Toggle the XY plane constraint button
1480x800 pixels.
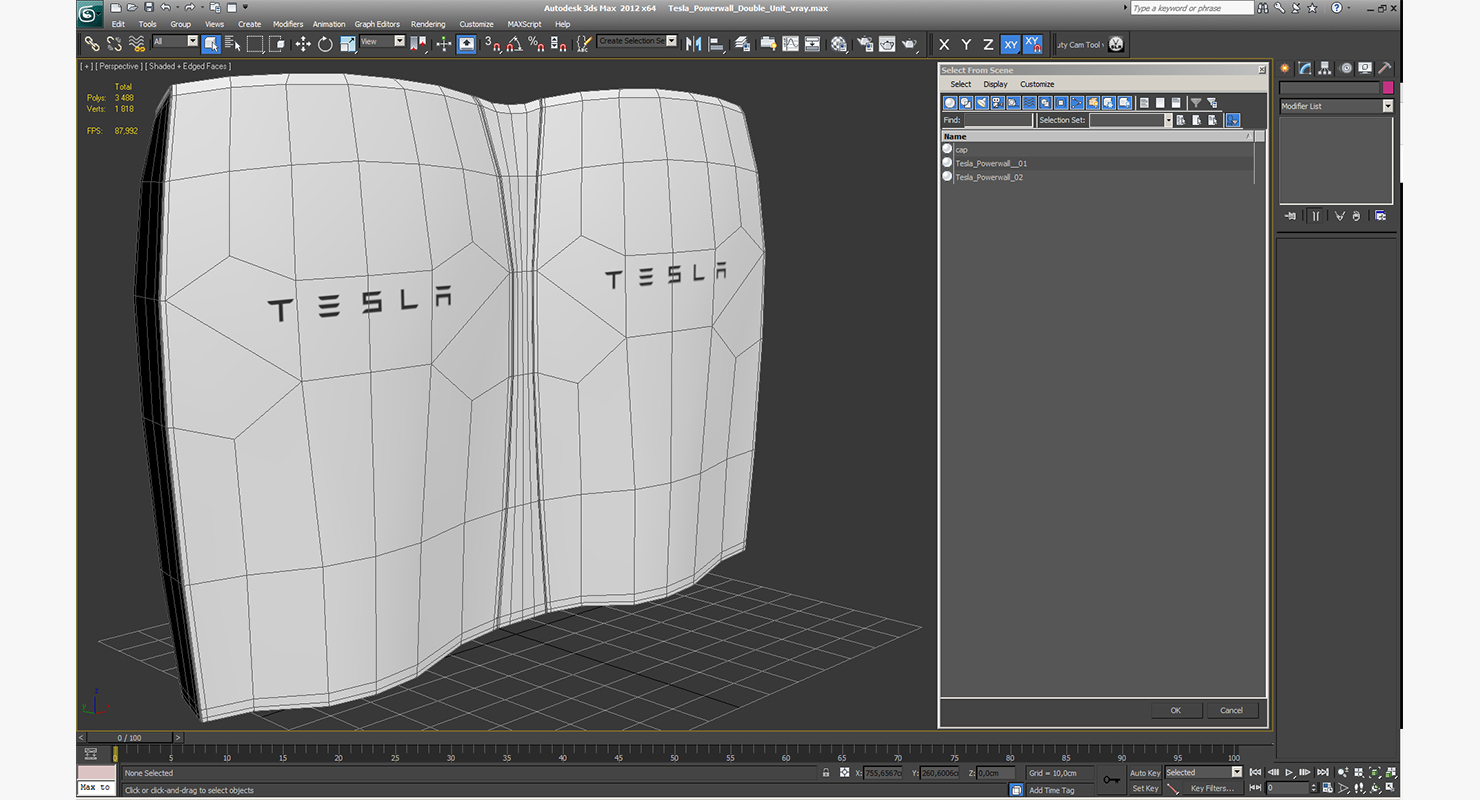tap(1010, 44)
